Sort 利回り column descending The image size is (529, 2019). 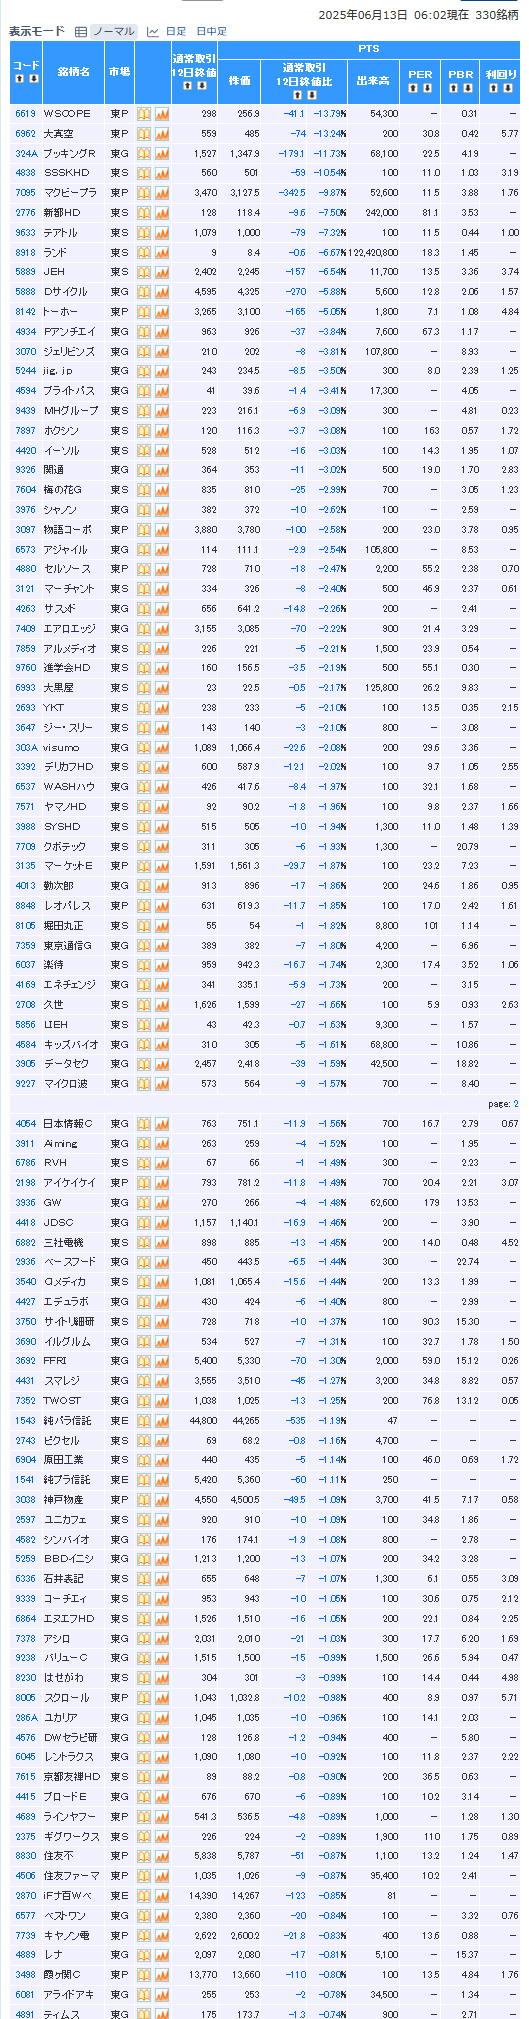[x=506, y=88]
